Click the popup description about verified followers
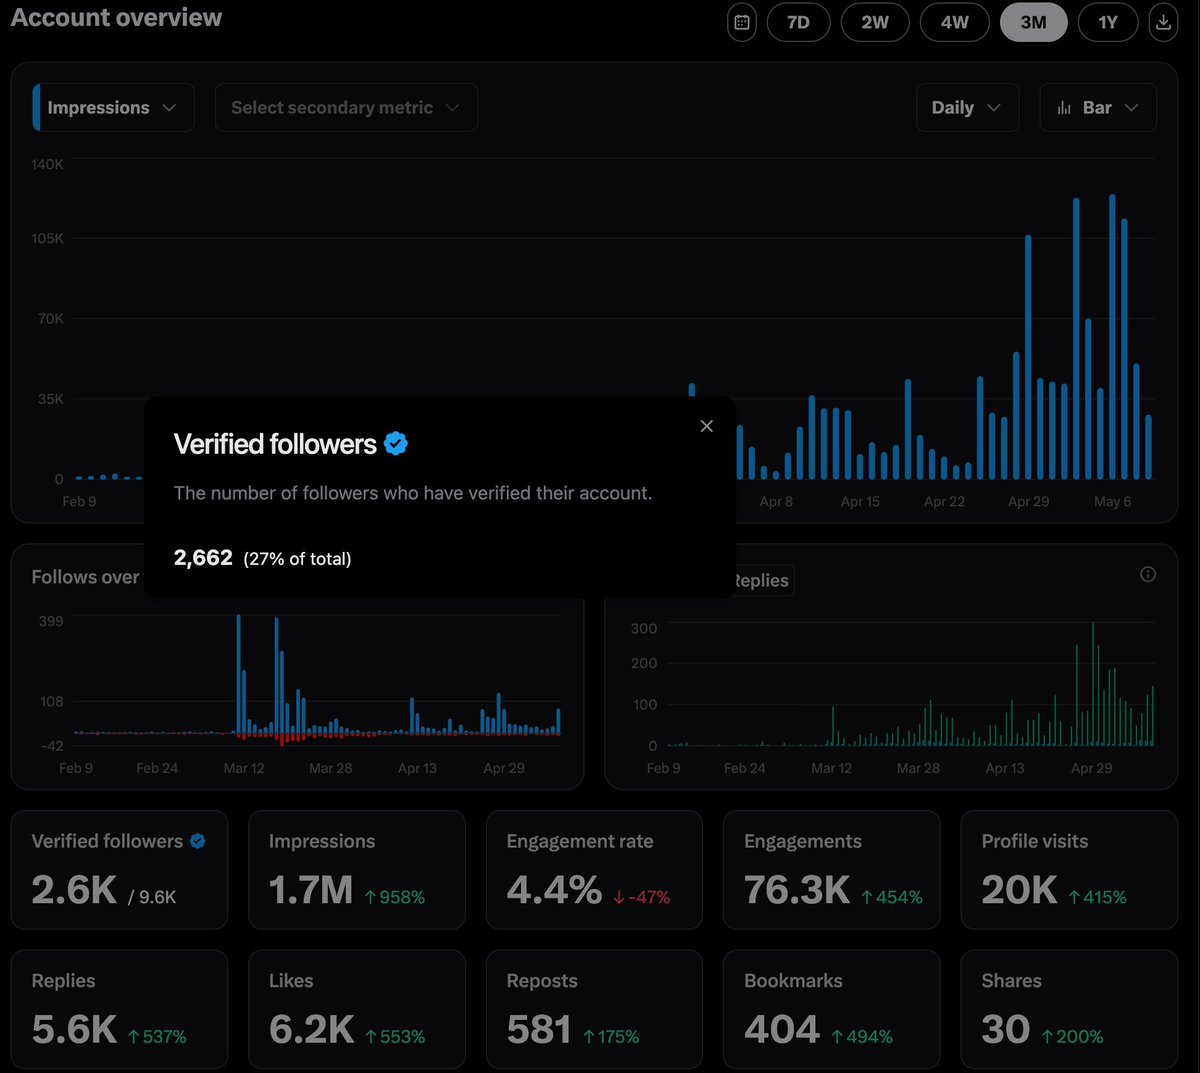The width and height of the screenshot is (1200, 1073). [413, 493]
